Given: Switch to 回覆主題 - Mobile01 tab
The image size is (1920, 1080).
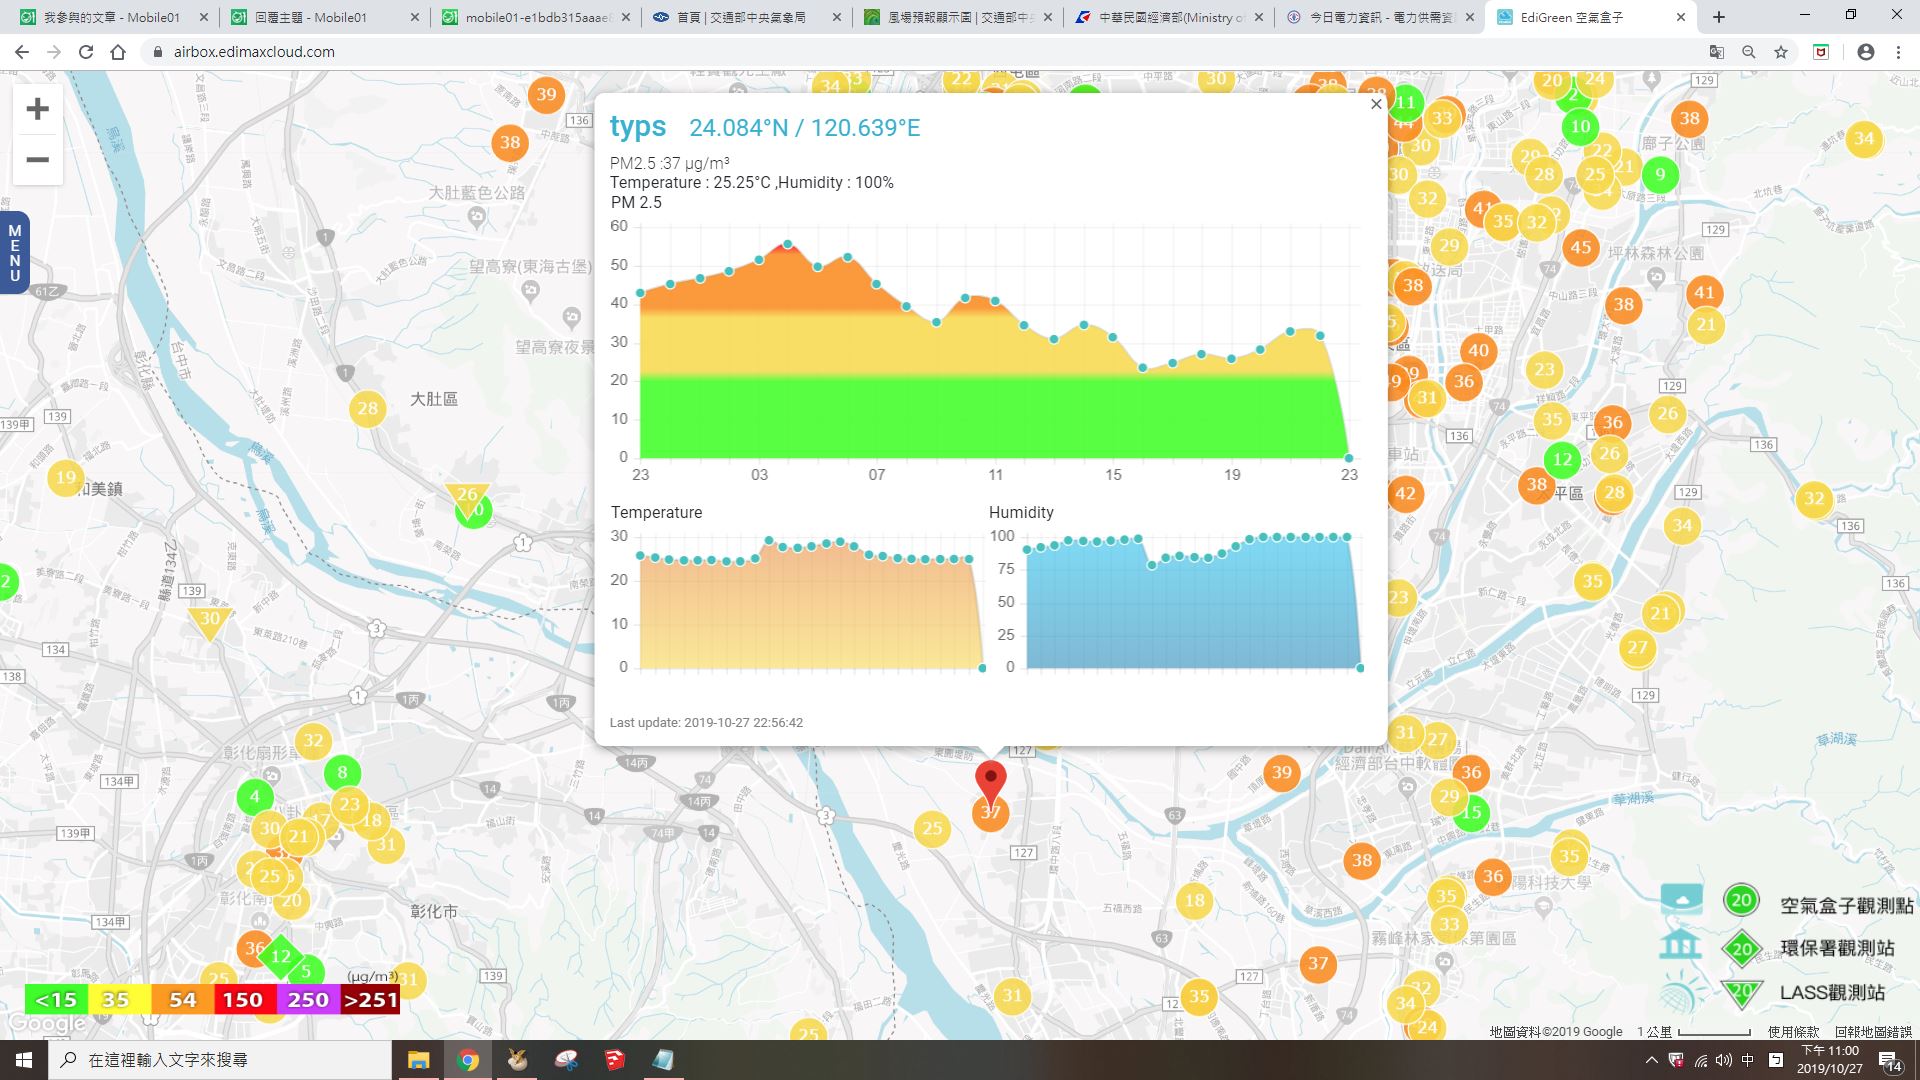Looking at the screenshot, I should pos(323,17).
